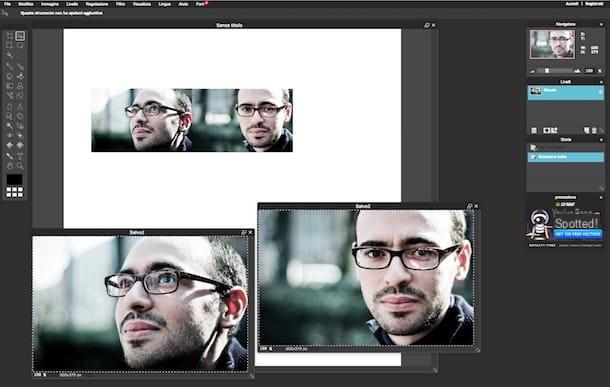610x387 pixels.
Task: Collapse the Navigatore panel
Action: 601,24
